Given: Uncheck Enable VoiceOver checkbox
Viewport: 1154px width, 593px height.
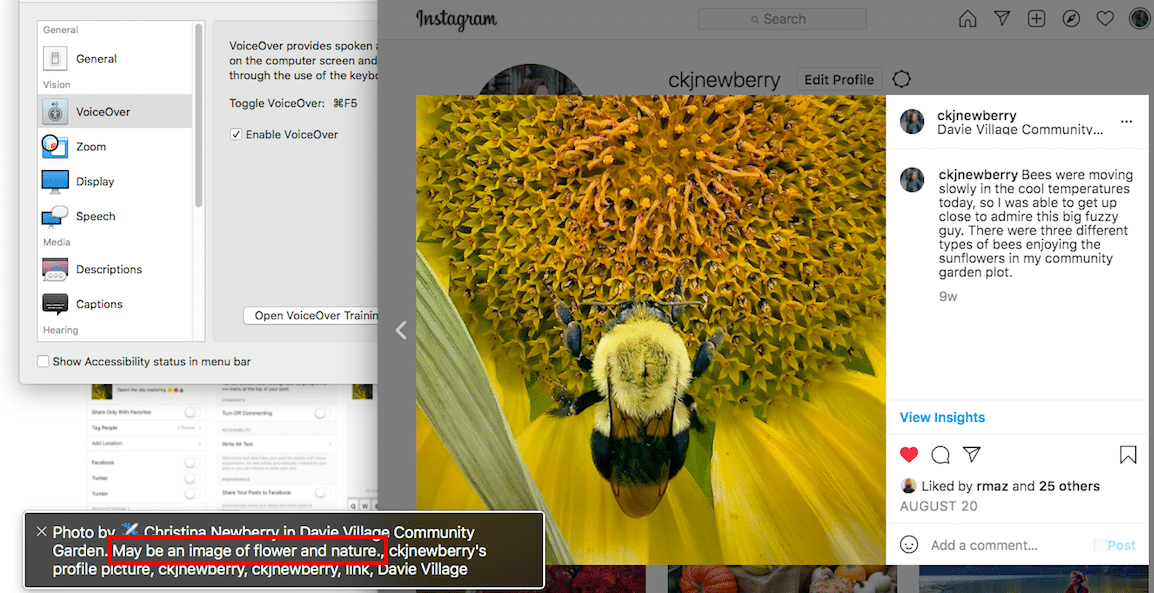Looking at the screenshot, I should pyautogui.click(x=236, y=134).
